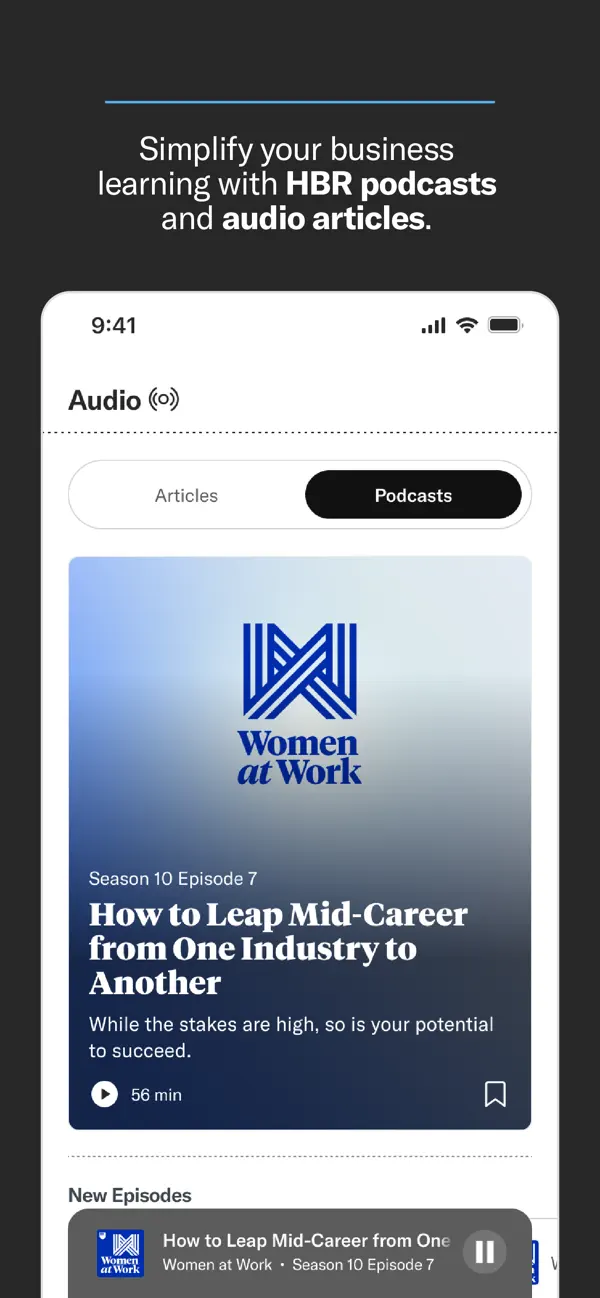Tap the 9:41 clock in status bar

coord(113,325)
